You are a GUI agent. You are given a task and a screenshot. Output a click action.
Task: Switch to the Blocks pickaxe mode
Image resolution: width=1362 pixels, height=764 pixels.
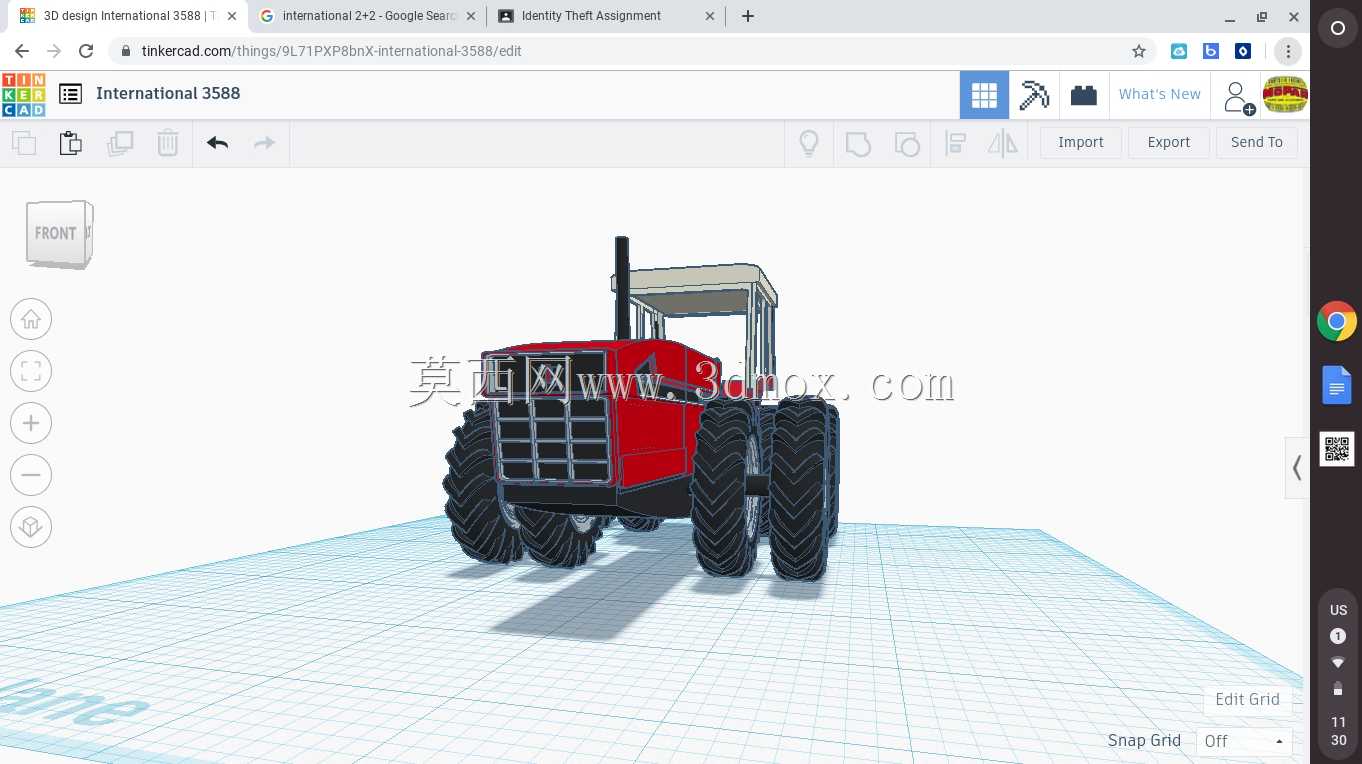[x=1034, y=95]
